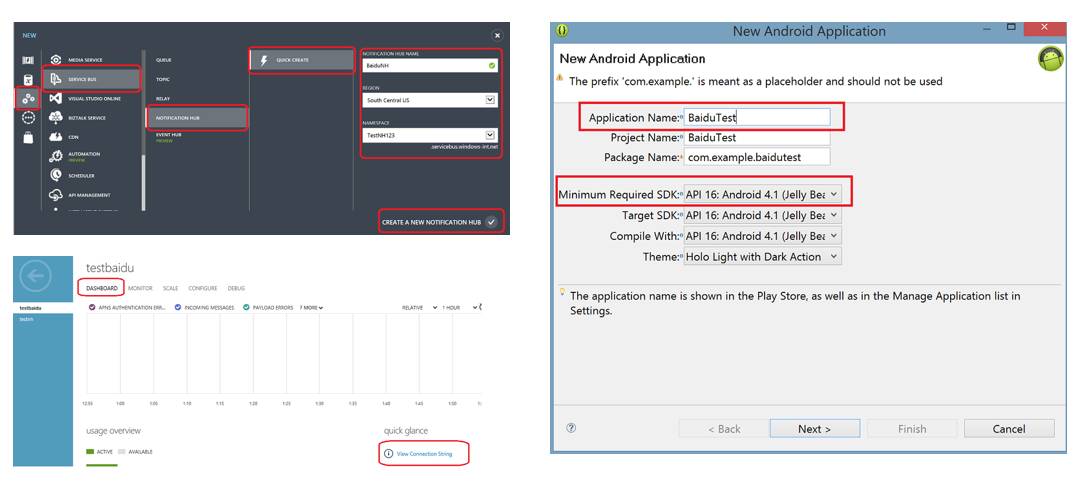Click the help question mark in Android dialog
1081x486 pixels.
coord(571,428)
